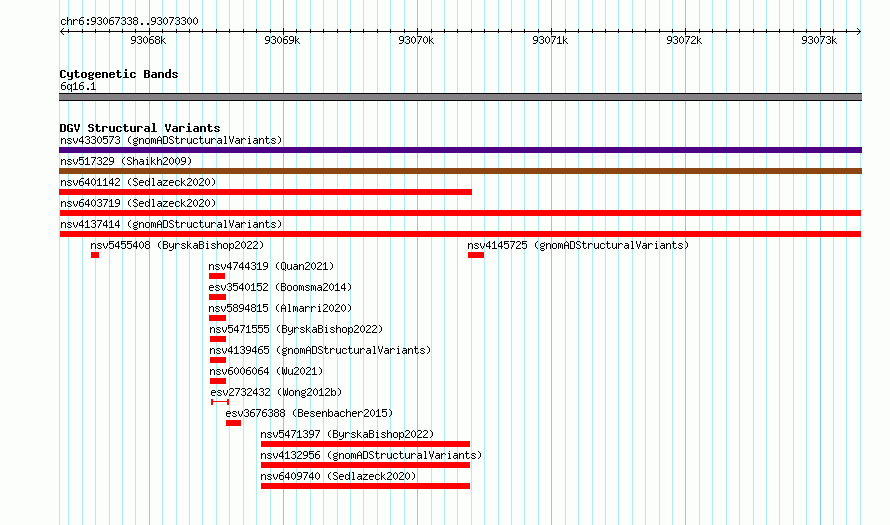Click the nsv5455408 small red feature
The image size is (890, 525).
point(95,255)
